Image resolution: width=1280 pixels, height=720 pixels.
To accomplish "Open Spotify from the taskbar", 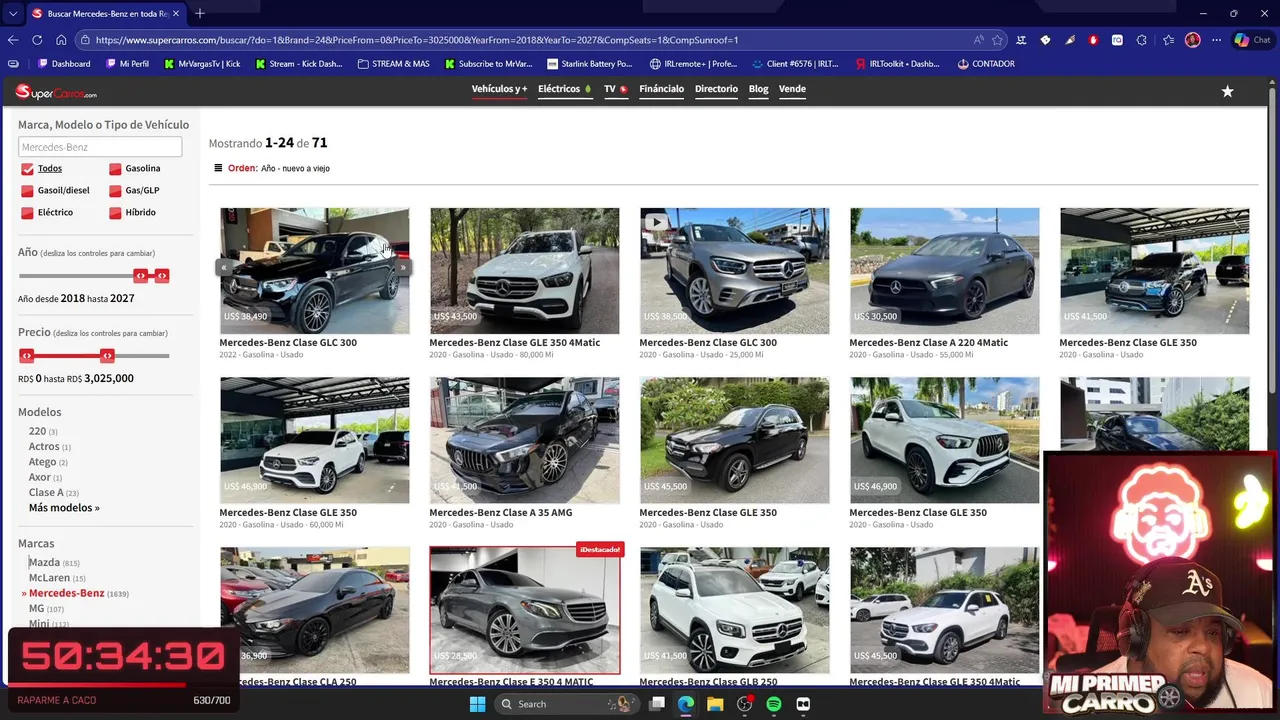I will pyautogui.click(x=774, y=704).
